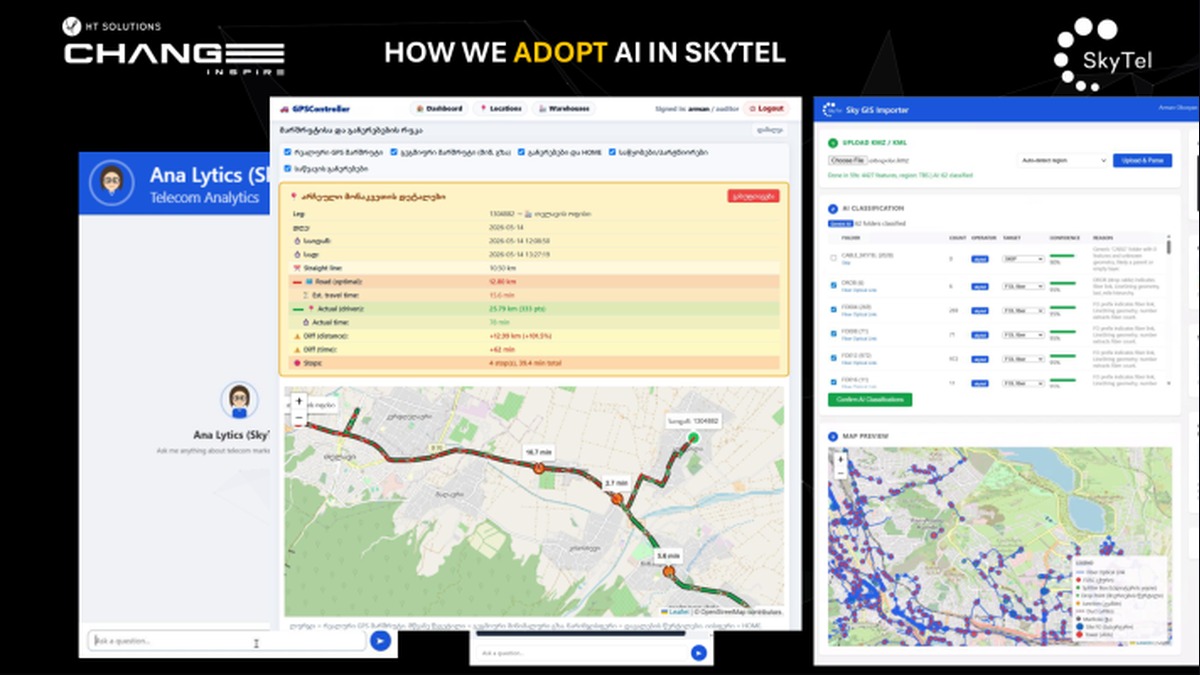Screen dimensions: 1200x675
Task: Click the Ana Lytics center avatar
Action: (239, 400)
